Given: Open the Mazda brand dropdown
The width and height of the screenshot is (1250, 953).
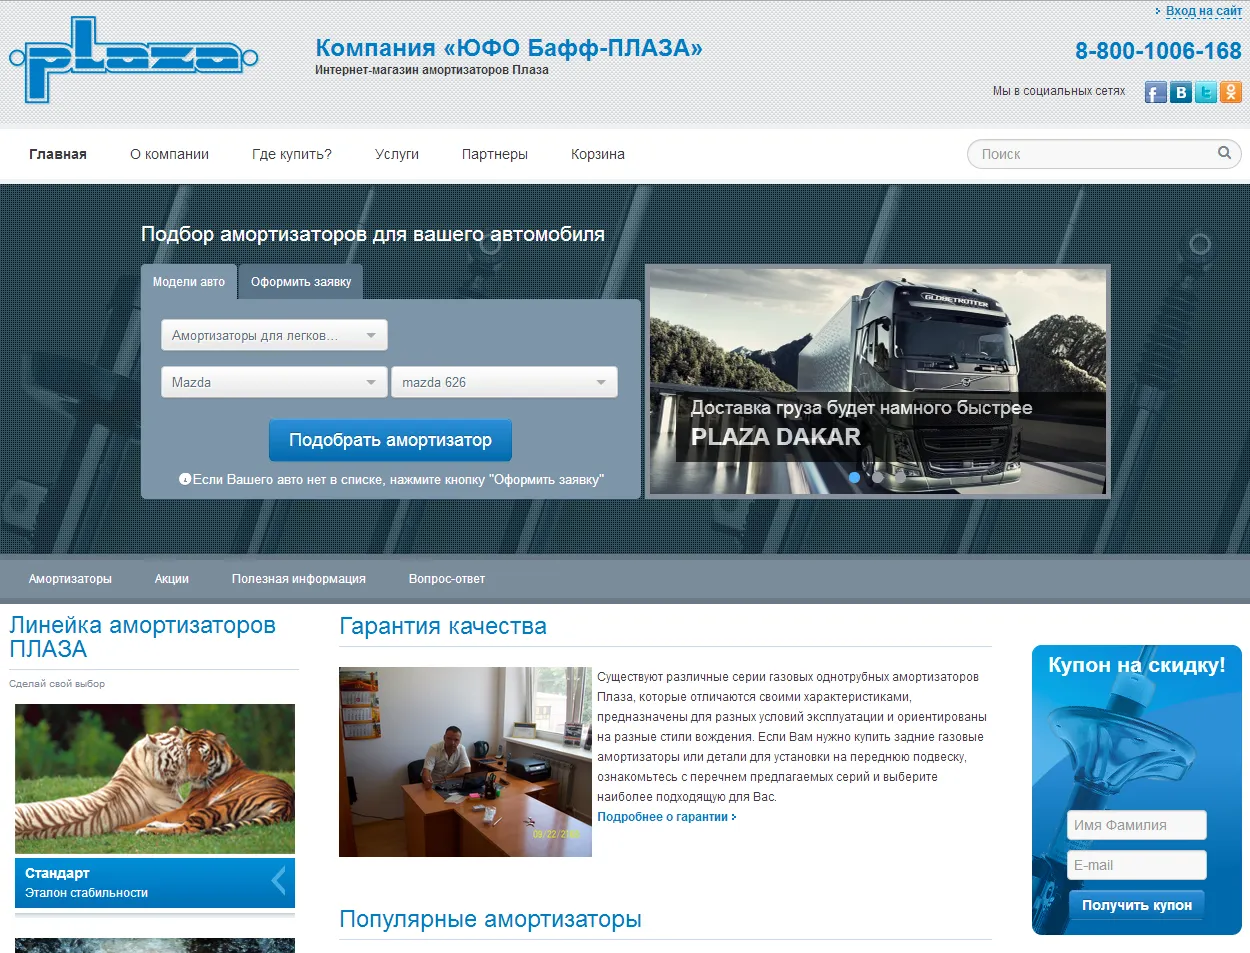Looking at the screenshot, I should click(x=274, y=382).
